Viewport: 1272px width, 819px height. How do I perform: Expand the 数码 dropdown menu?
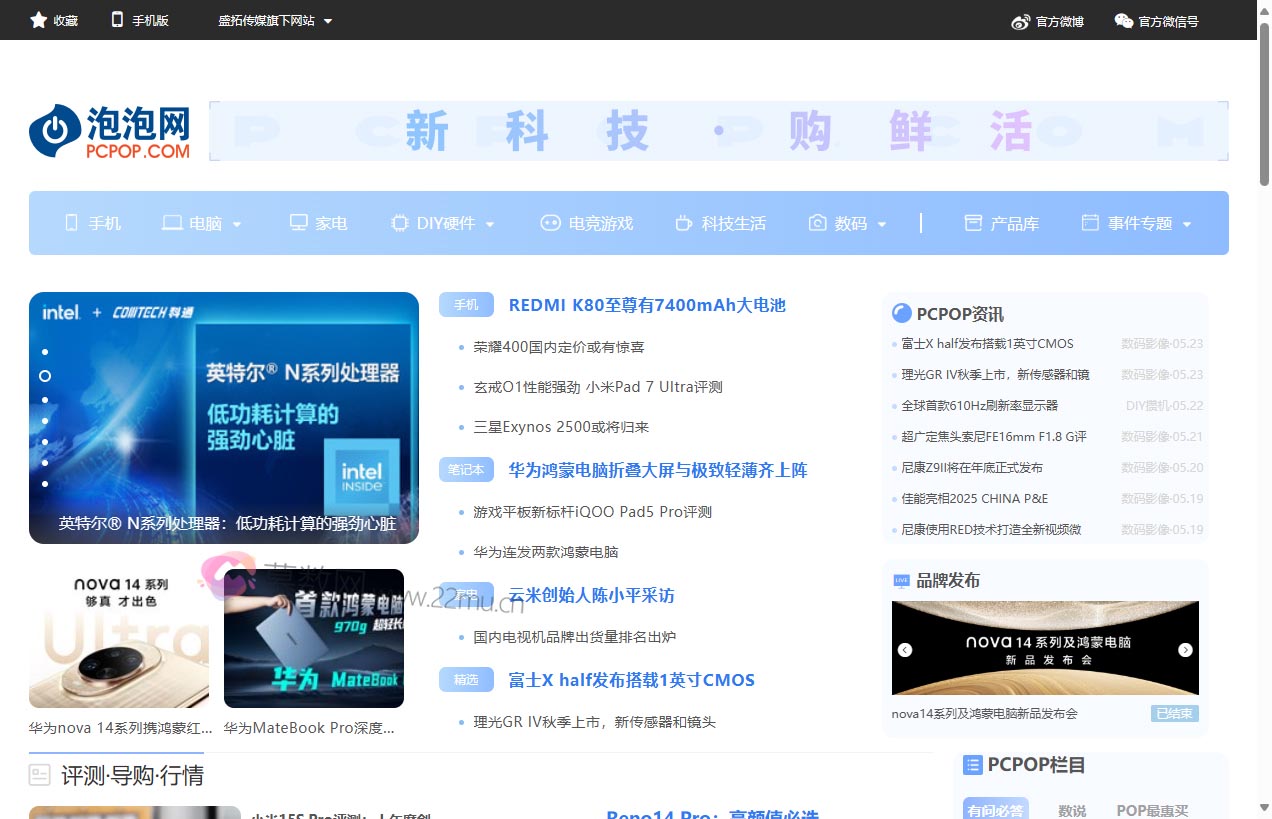(x=883, y=223)
